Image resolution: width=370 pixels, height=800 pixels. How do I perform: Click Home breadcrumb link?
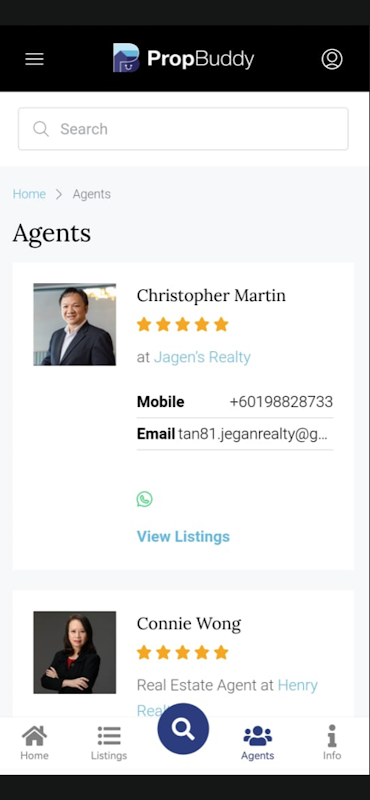tap(29, 194)
